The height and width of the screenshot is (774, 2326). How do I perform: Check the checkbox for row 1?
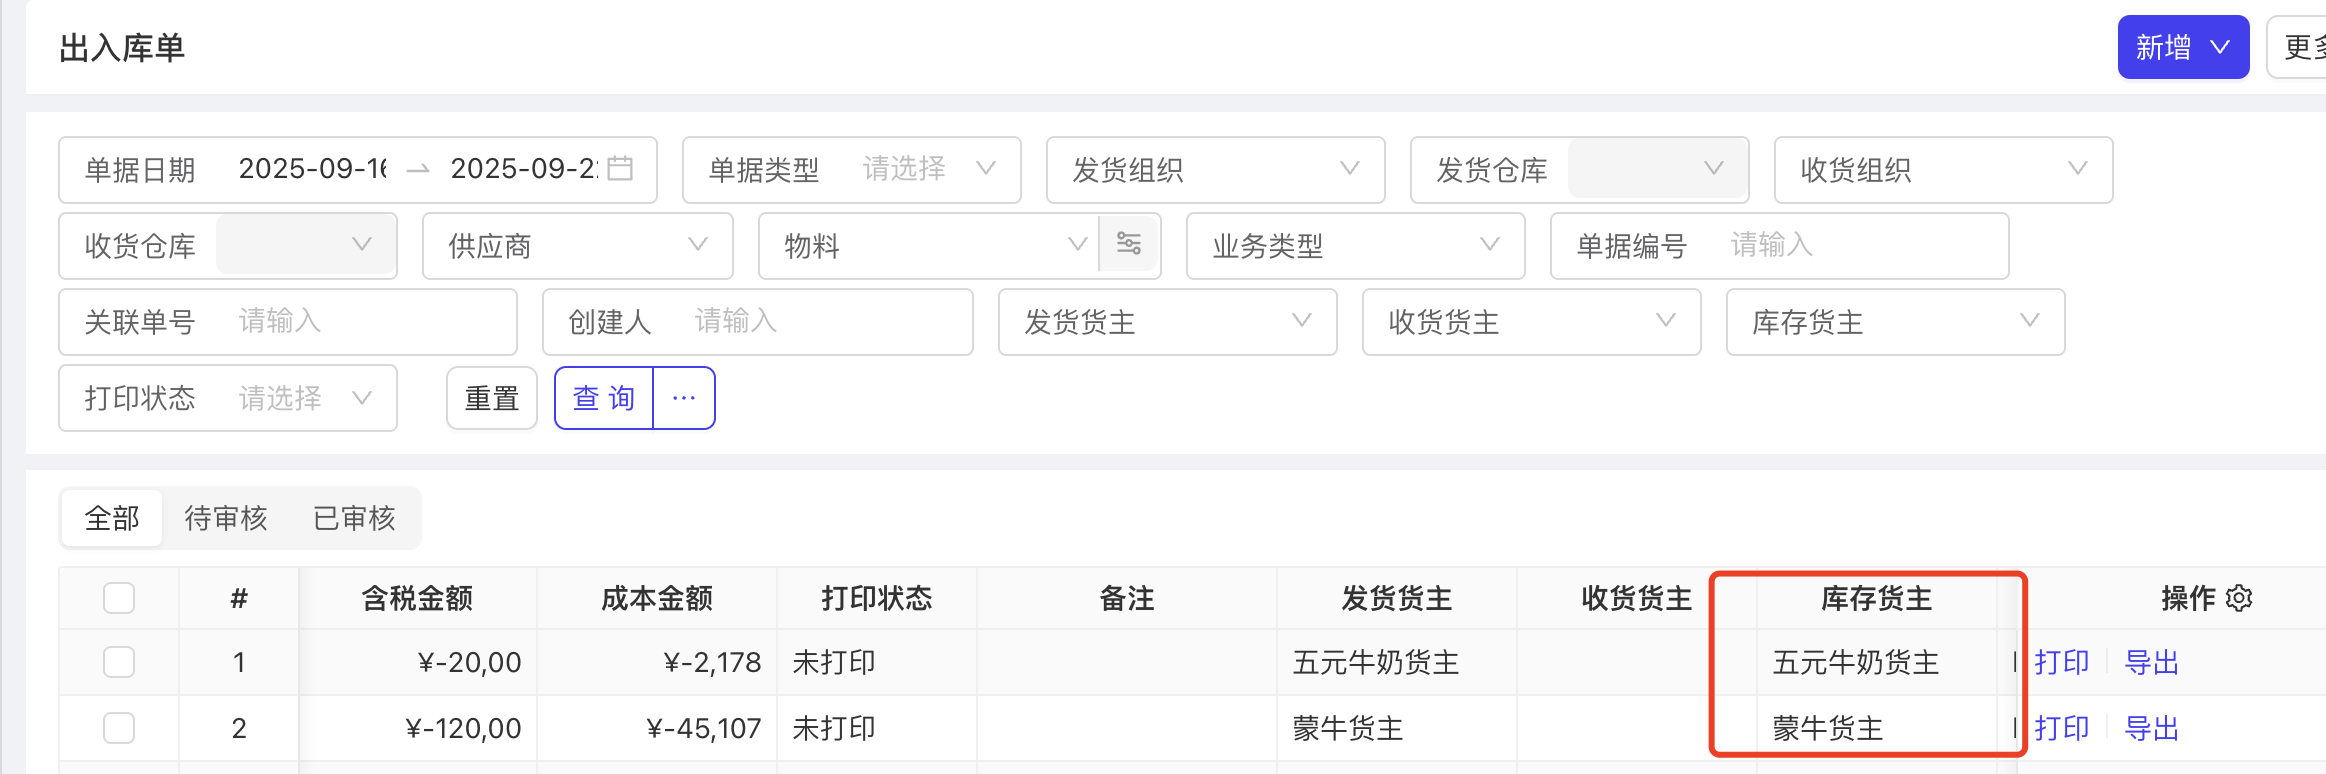(119, 662)
